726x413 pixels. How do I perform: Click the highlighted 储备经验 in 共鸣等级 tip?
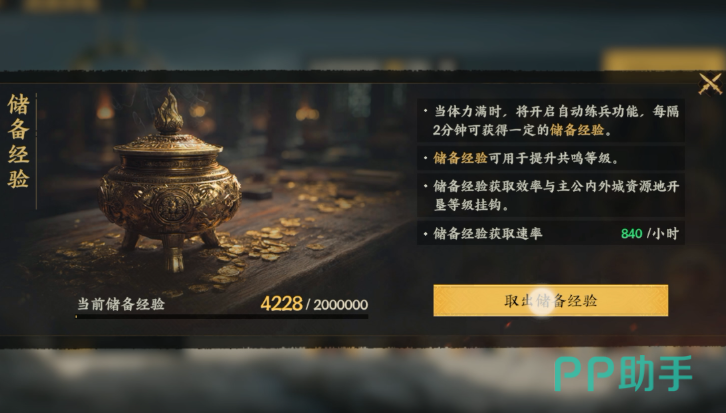[460, 158]
